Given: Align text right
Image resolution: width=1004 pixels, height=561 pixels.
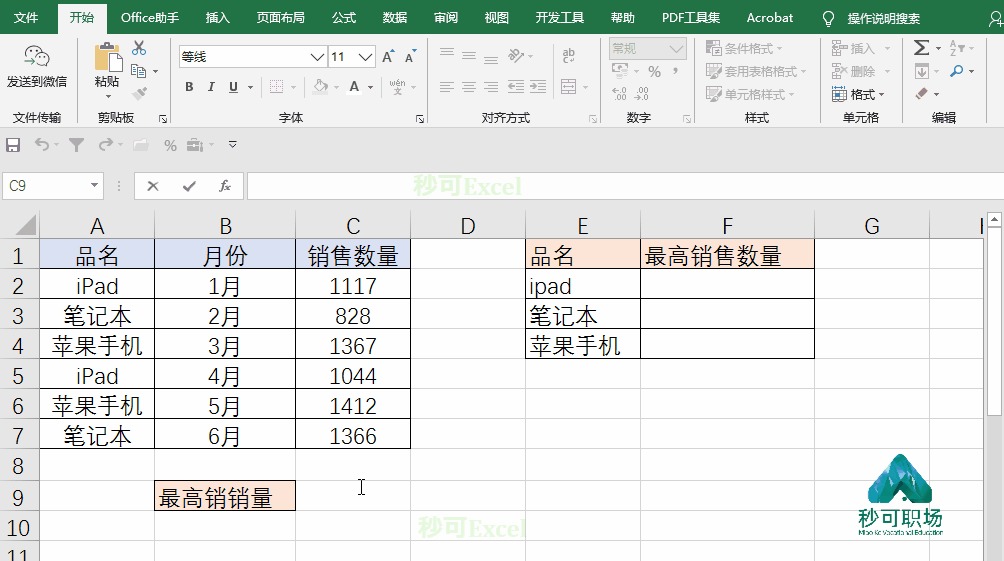Looking at the screenshot, I should point(491,87).
